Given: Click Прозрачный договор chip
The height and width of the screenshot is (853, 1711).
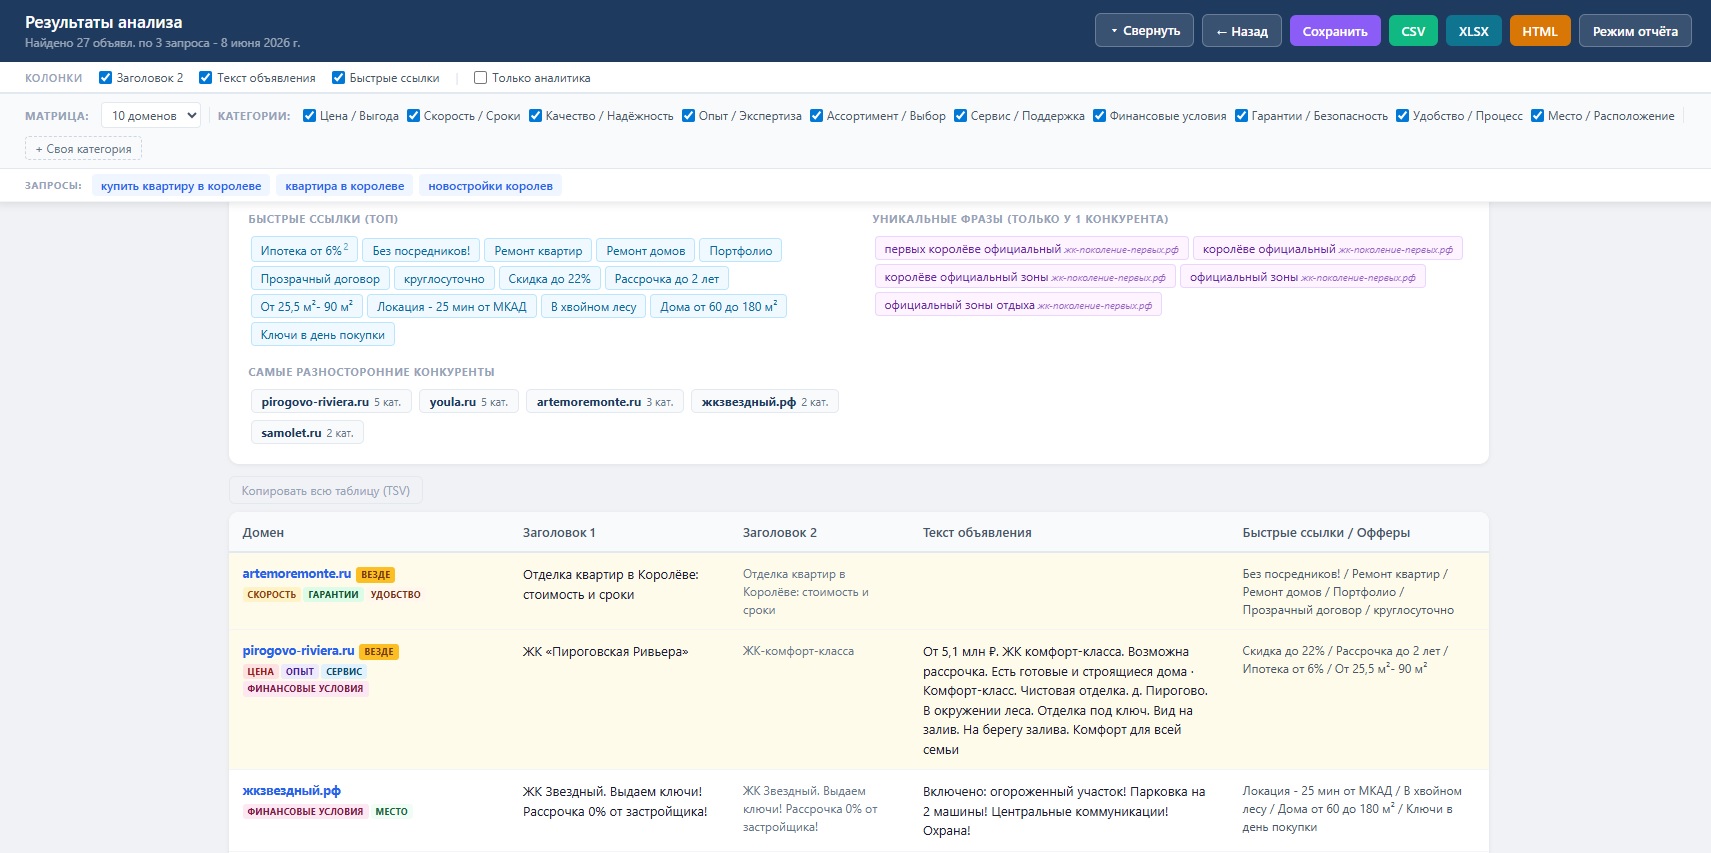Looking at the screenshot, I should (320, 279).
